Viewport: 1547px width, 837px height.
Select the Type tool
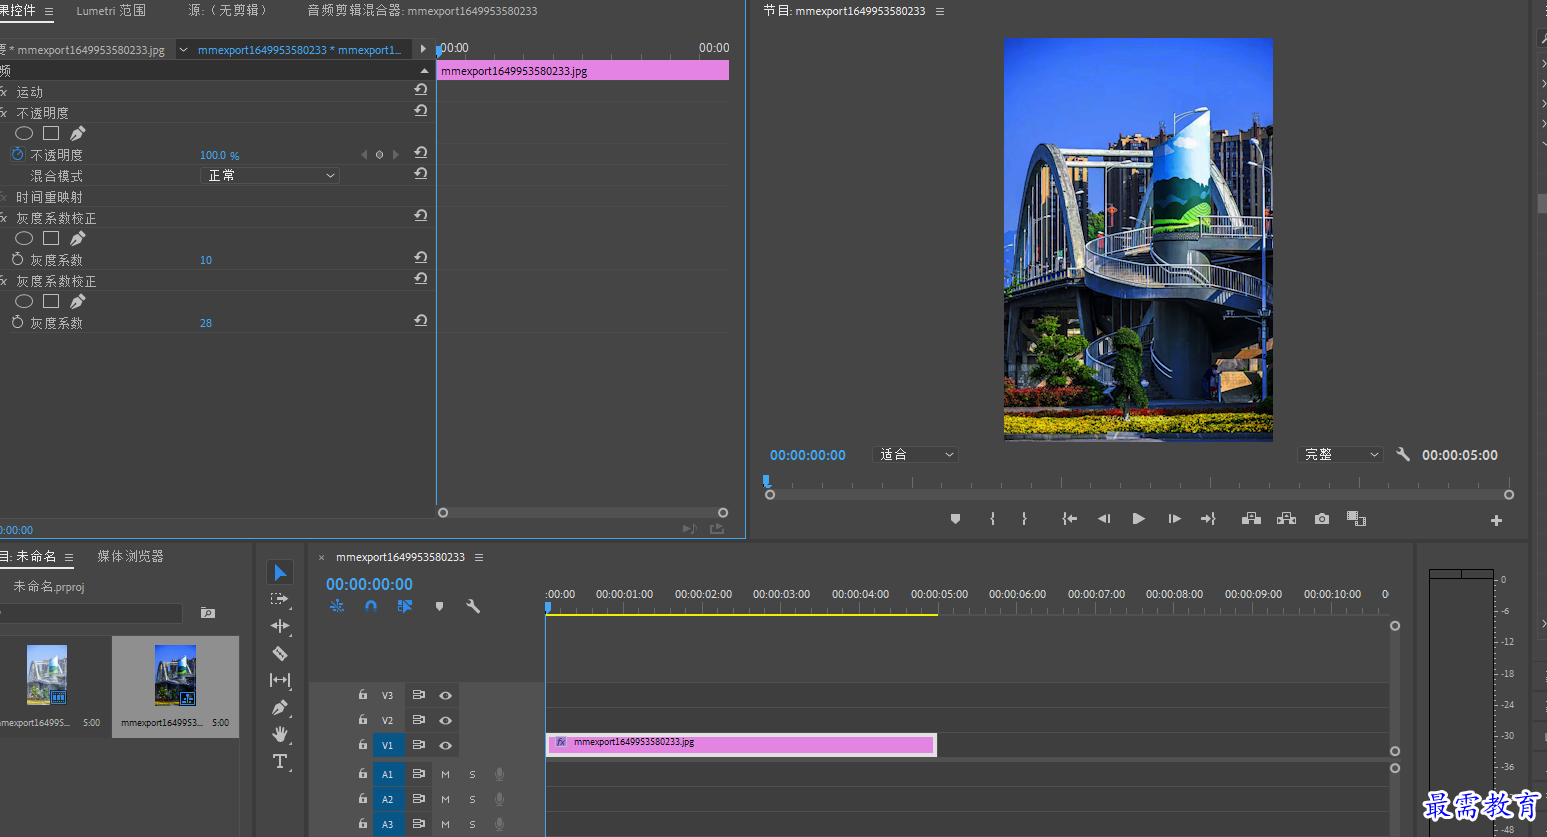(x=280, y=761)
